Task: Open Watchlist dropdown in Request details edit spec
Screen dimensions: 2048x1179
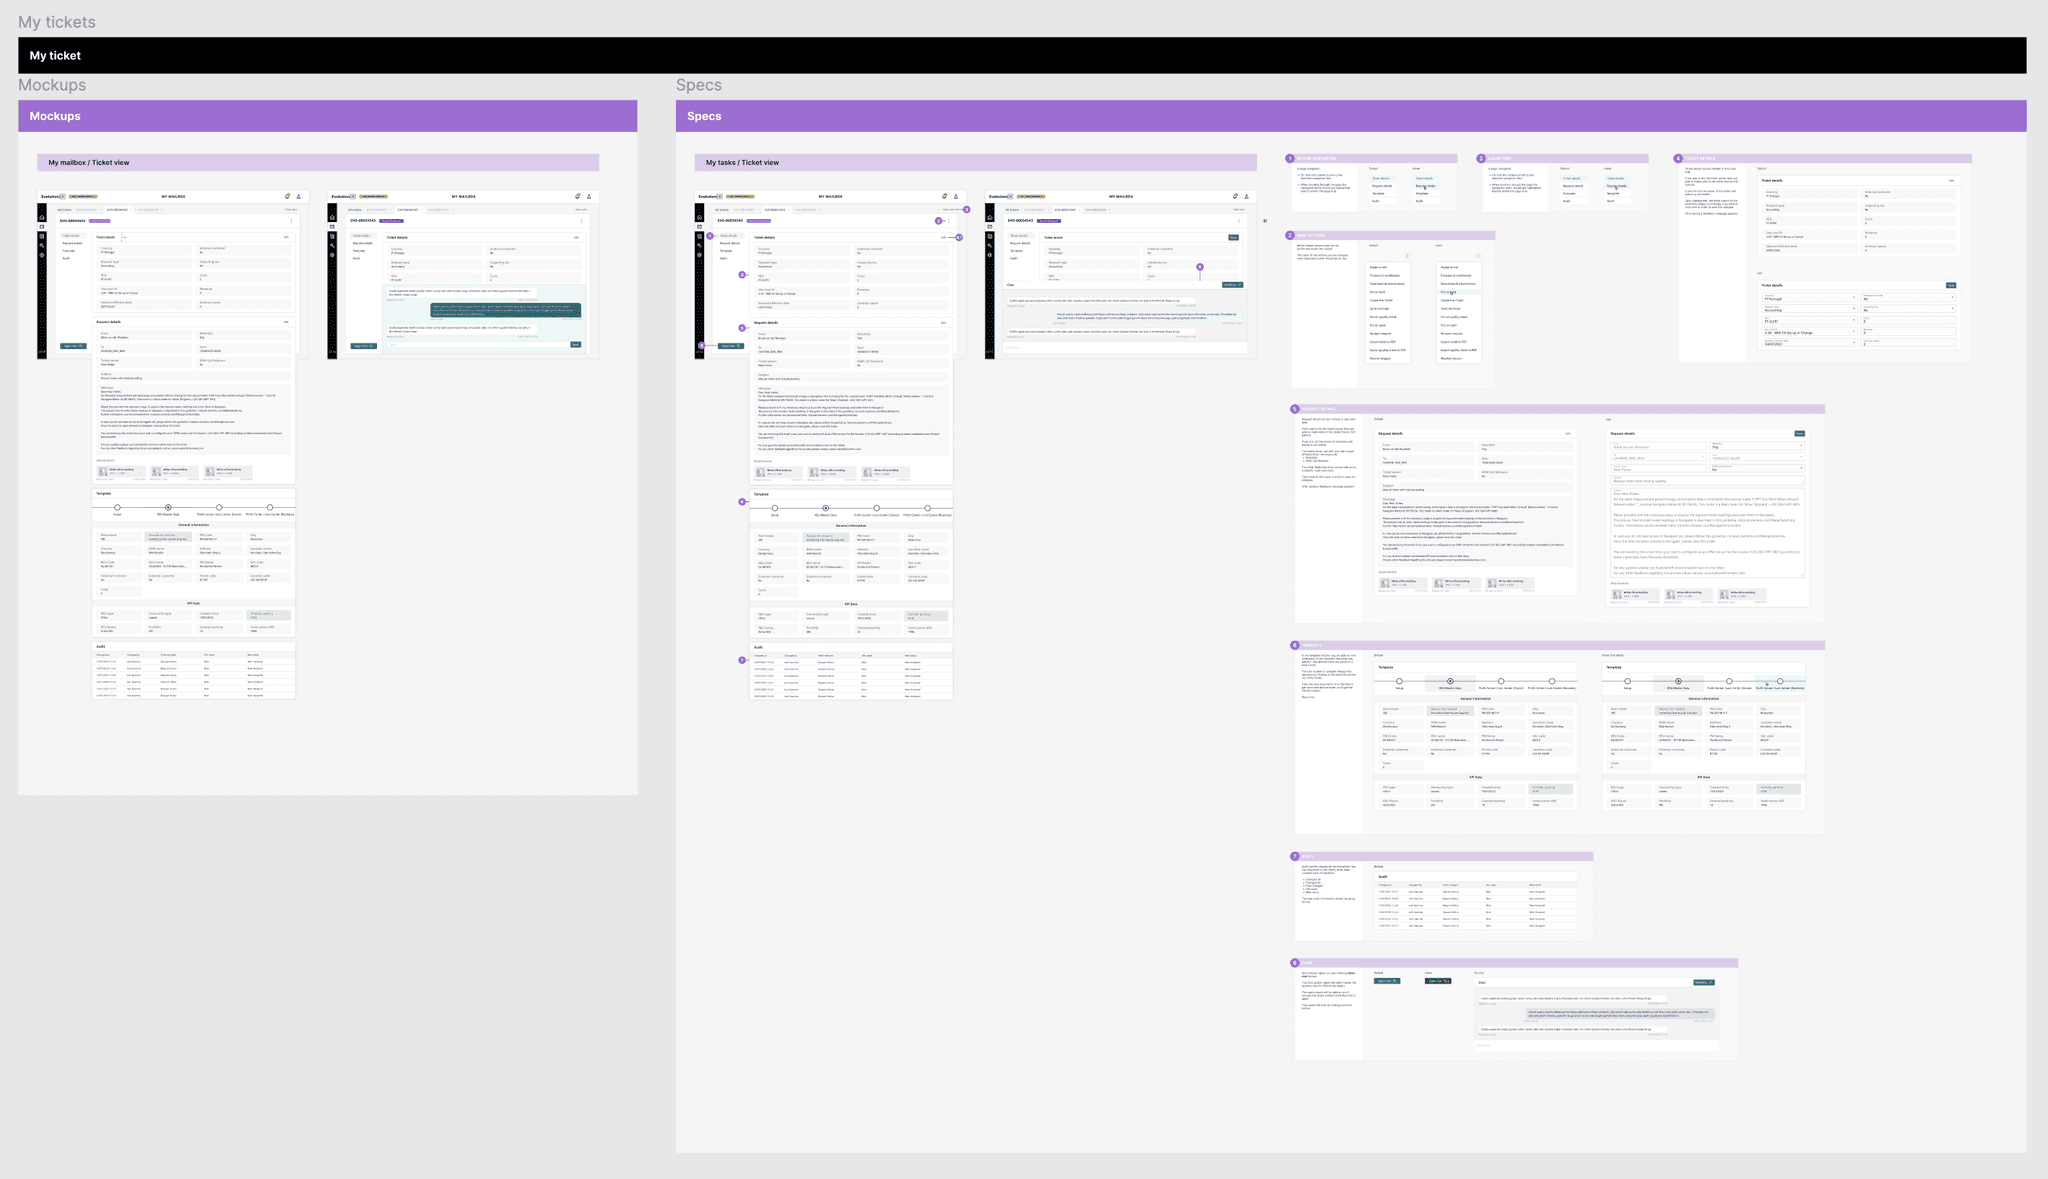Action: click(1756, 446)
